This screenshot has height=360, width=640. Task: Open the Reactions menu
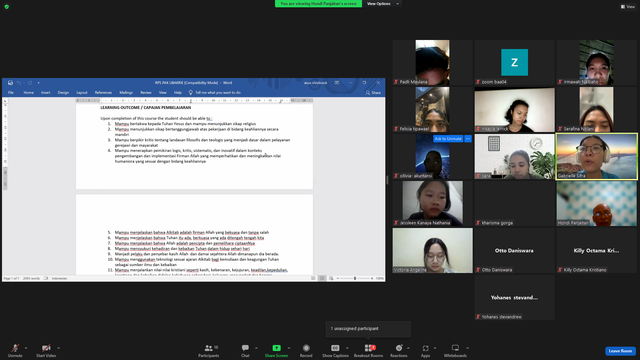[x=399, y=350]
